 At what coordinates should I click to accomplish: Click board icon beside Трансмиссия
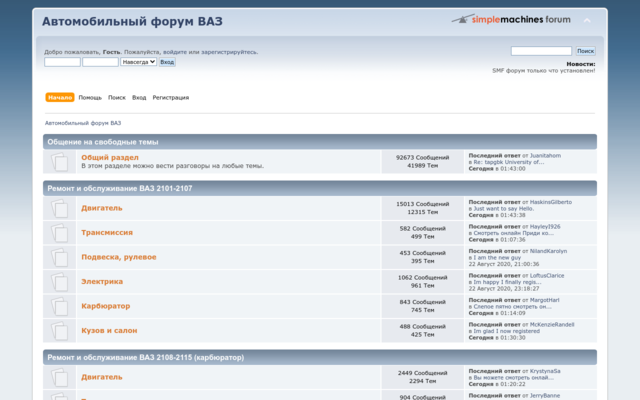click(x=60, y=233)
